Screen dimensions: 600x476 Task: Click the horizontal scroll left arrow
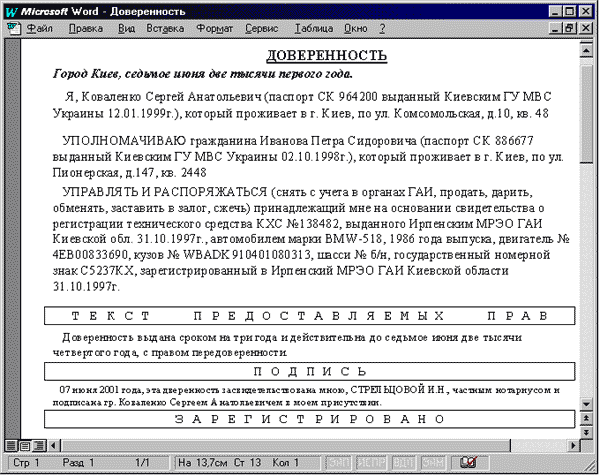coord(54,445)
